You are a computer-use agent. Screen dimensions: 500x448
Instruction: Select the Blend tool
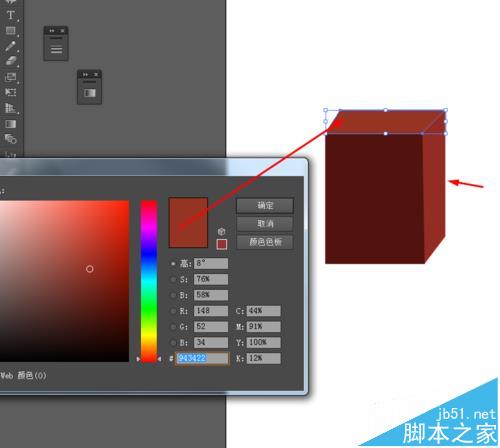coord(11,139)
